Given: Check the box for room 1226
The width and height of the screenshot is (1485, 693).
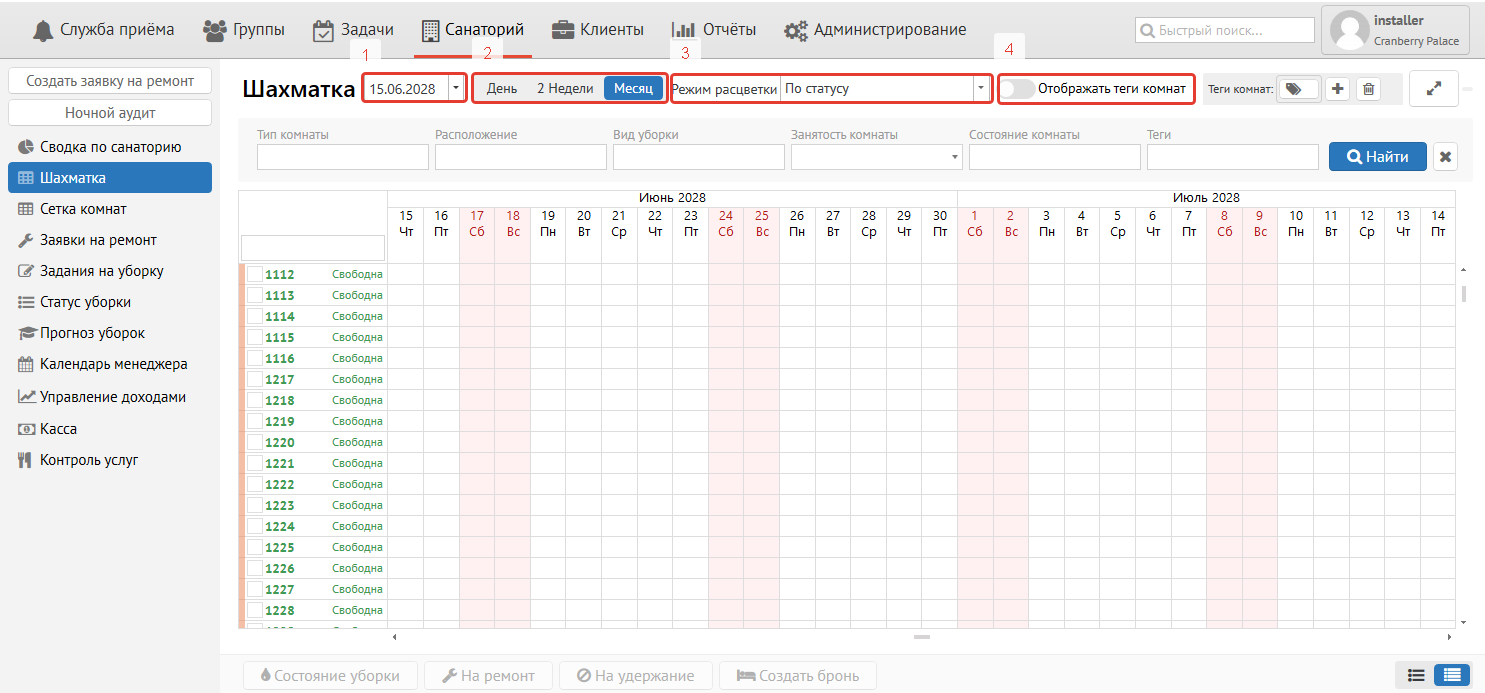Looking at the screenshot, I should 255,568.
